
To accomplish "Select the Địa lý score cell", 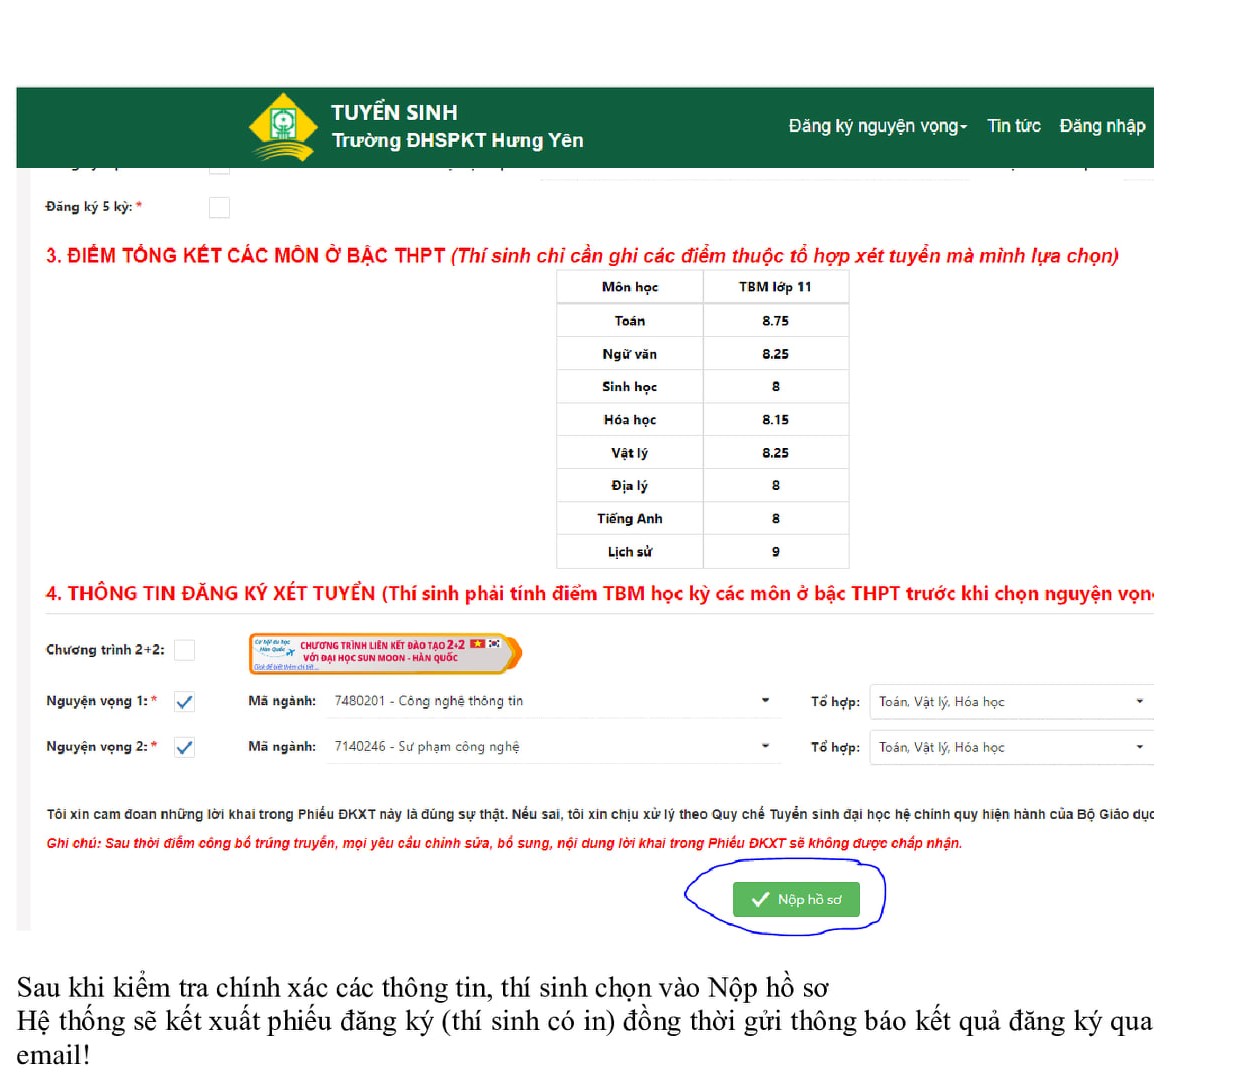I will coord(776,485).
